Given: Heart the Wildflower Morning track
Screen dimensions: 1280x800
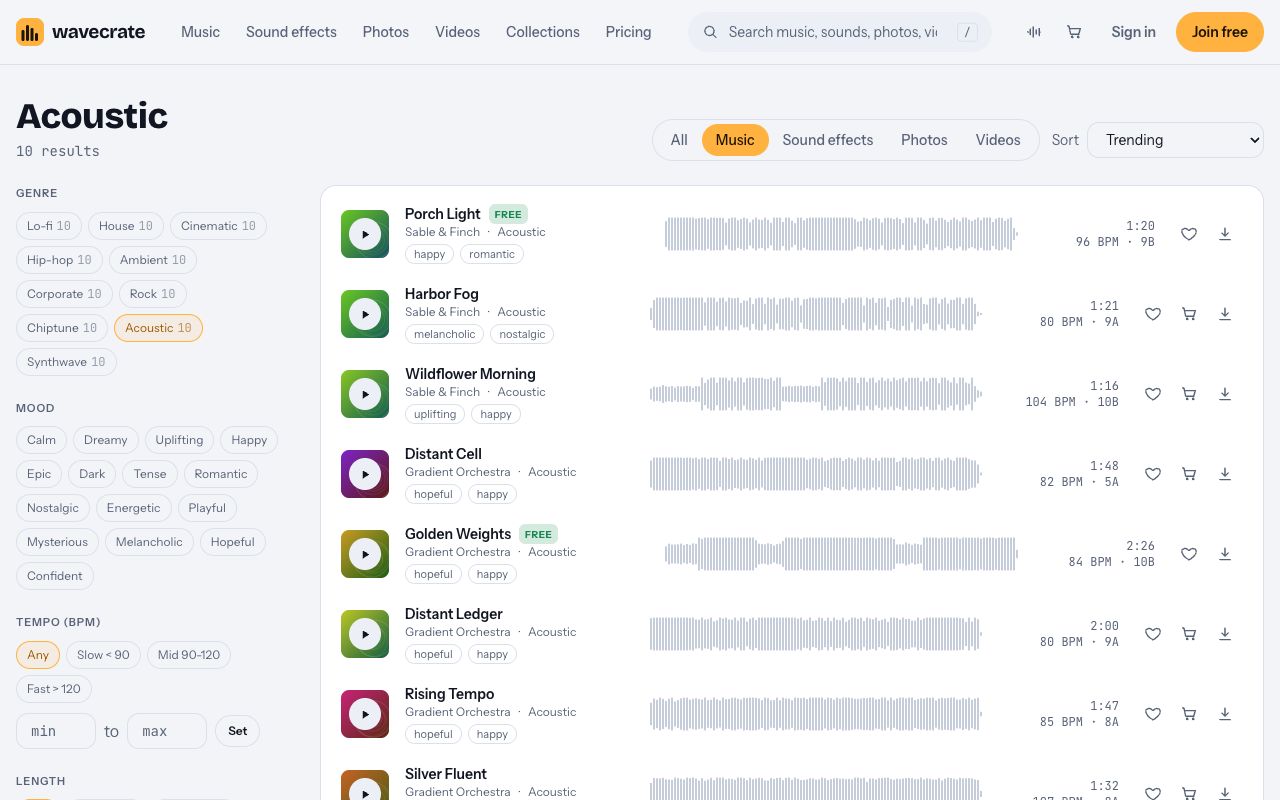Looking at the screenshot, I should click(1153, 394).
